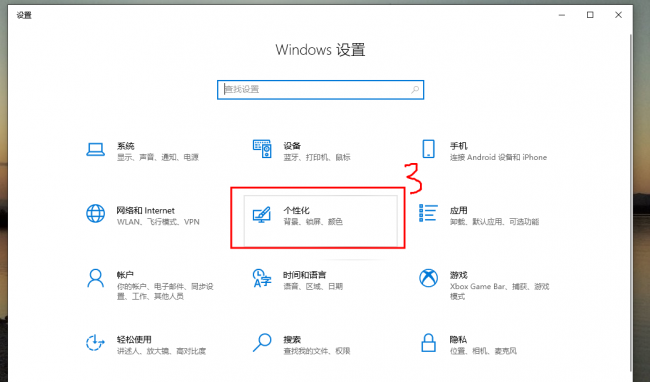Click the 卸载、默认应用、可选功能 description
Image resolution: width=650 pixels, height=382 pixels.
(495, 222)
